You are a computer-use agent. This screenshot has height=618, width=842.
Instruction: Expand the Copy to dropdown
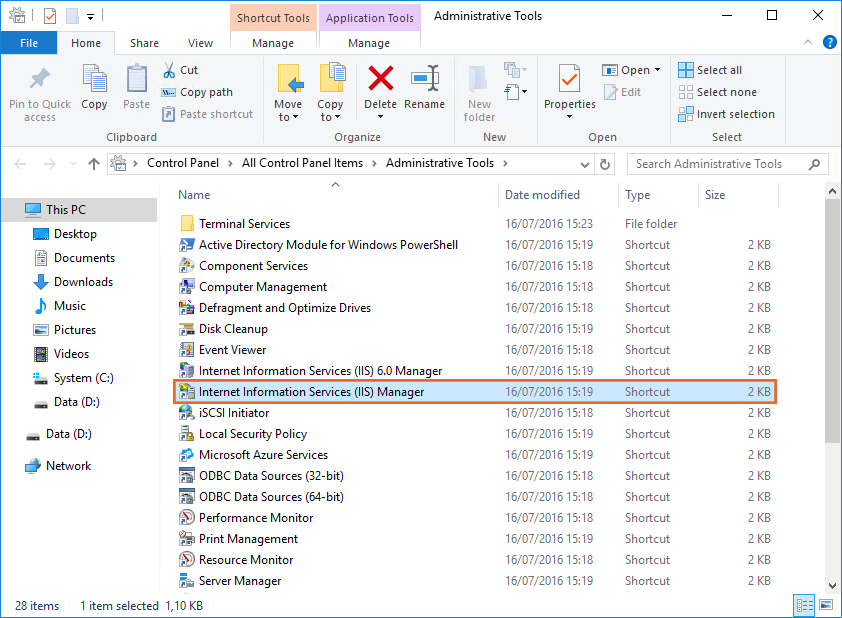point(330,117)
